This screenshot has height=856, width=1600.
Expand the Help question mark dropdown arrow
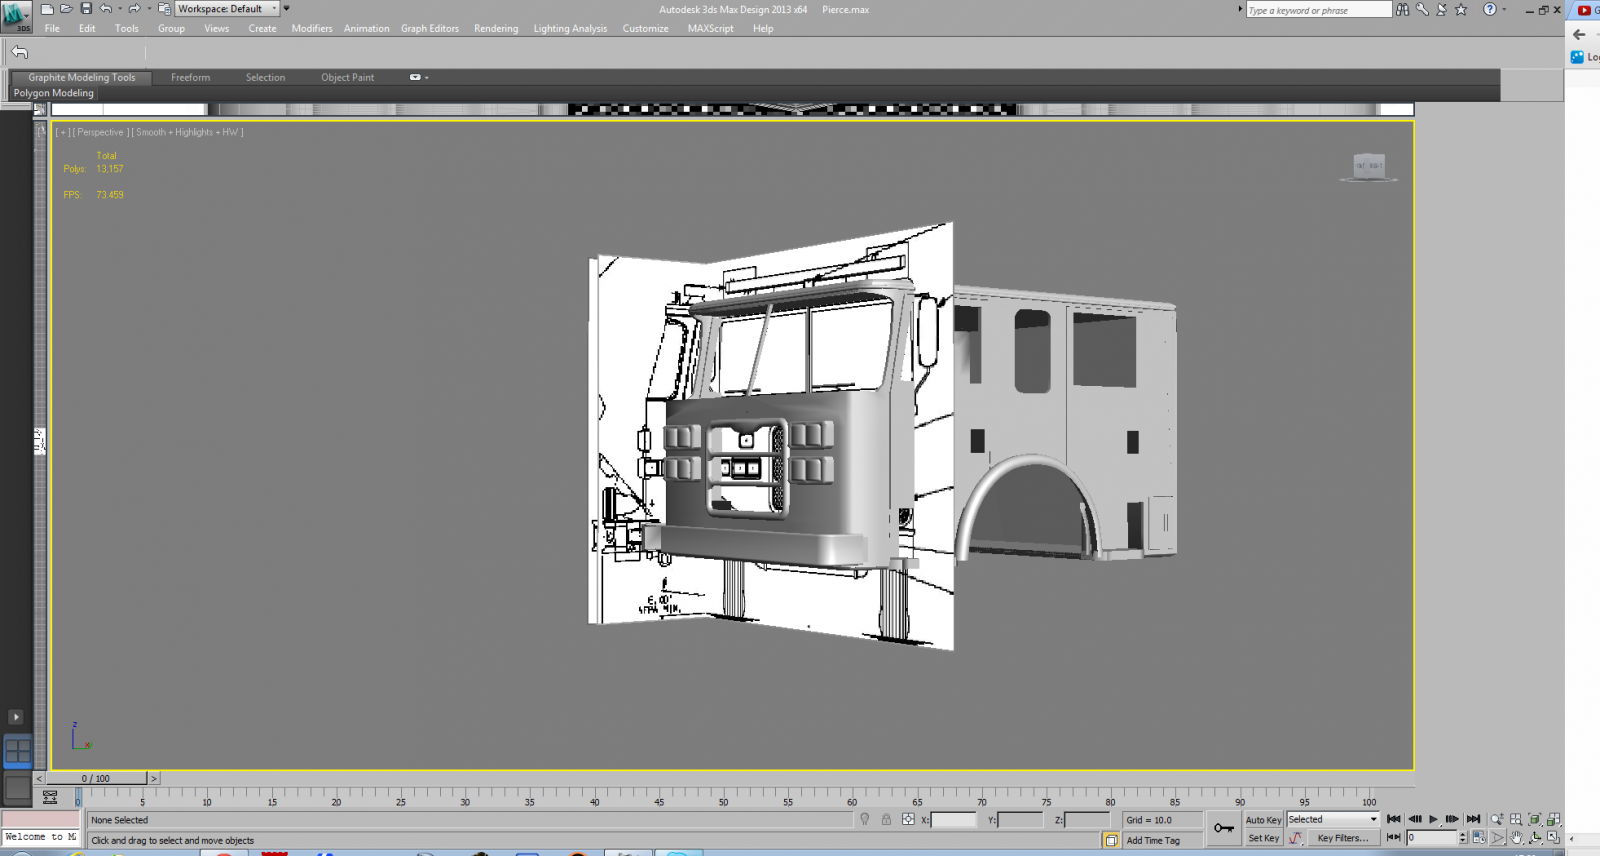pyautogui.click(x=1504, y=9)
